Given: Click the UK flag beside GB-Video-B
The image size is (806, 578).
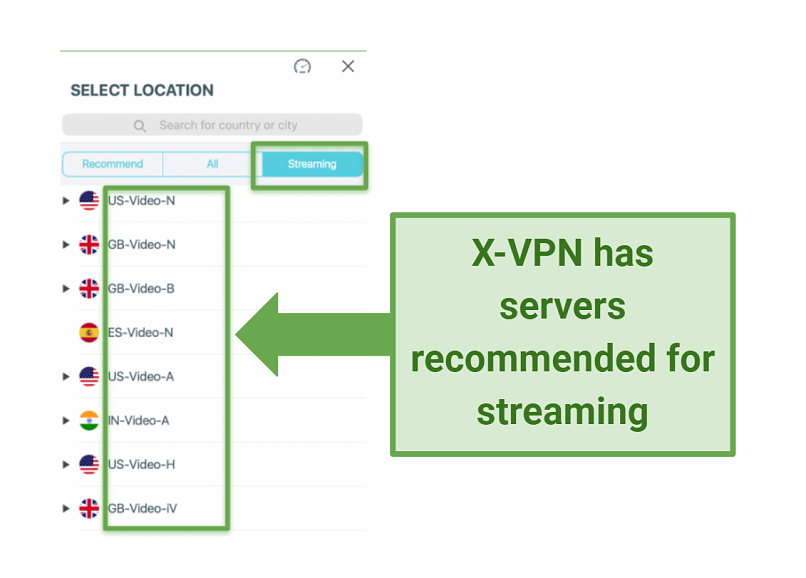Looking at the screenshot, I should click(89, 288).
